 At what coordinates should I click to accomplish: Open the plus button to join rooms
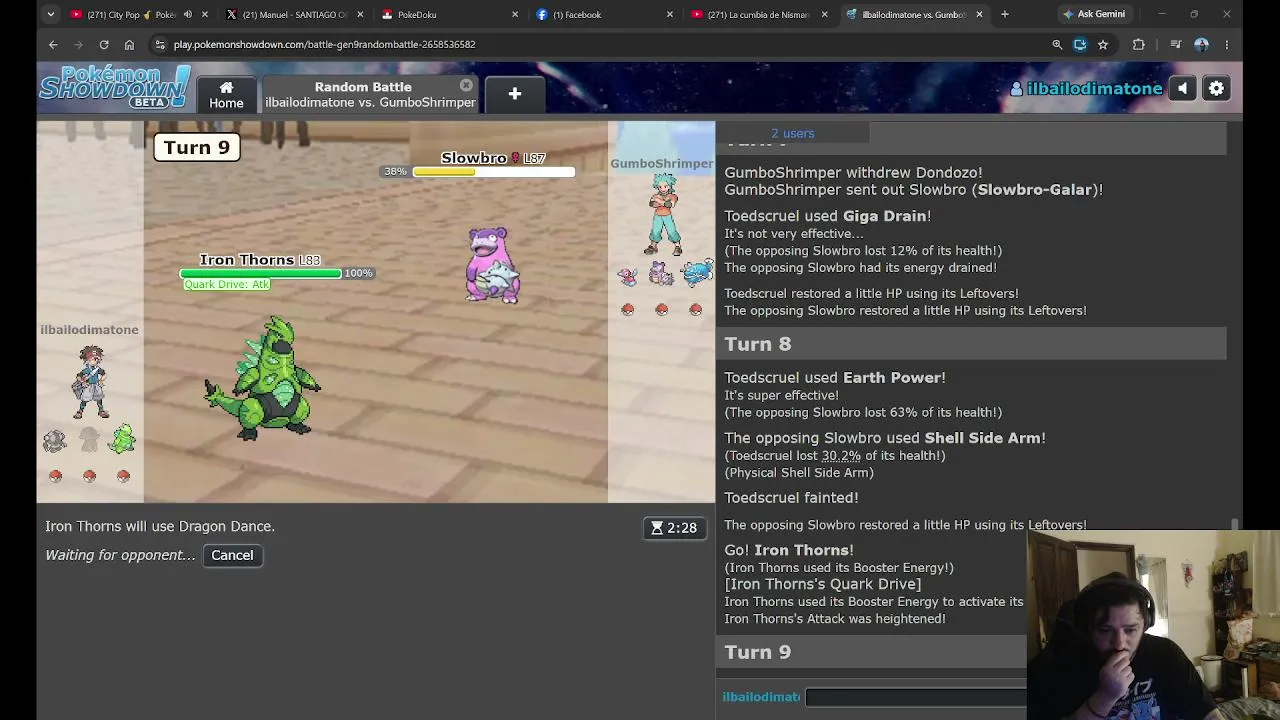[514, 94]
